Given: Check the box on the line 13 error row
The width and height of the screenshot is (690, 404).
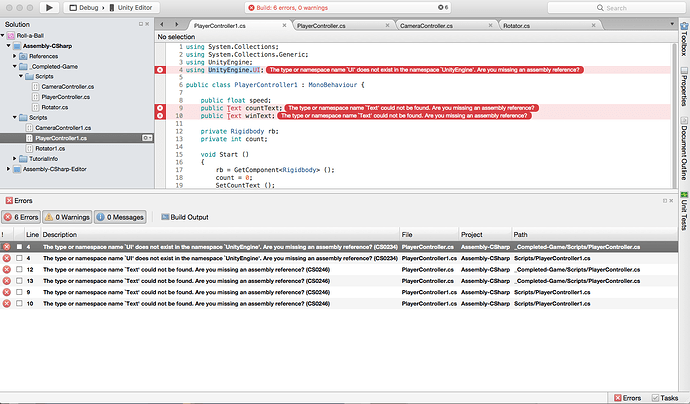Looking at the screenshot, I should point(19,281).
